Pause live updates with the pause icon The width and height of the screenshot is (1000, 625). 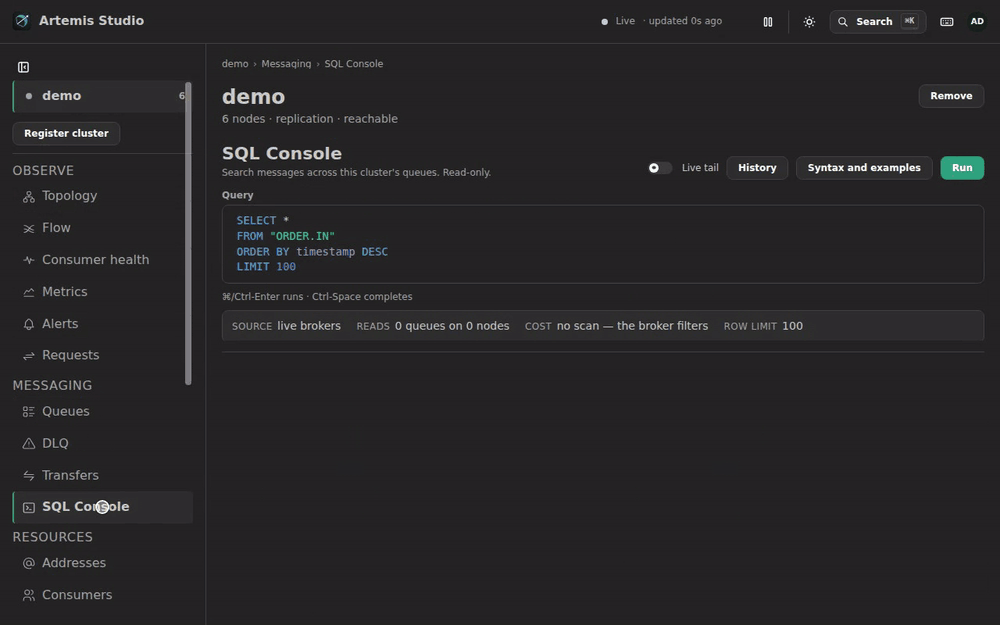[x=768, y=22]
